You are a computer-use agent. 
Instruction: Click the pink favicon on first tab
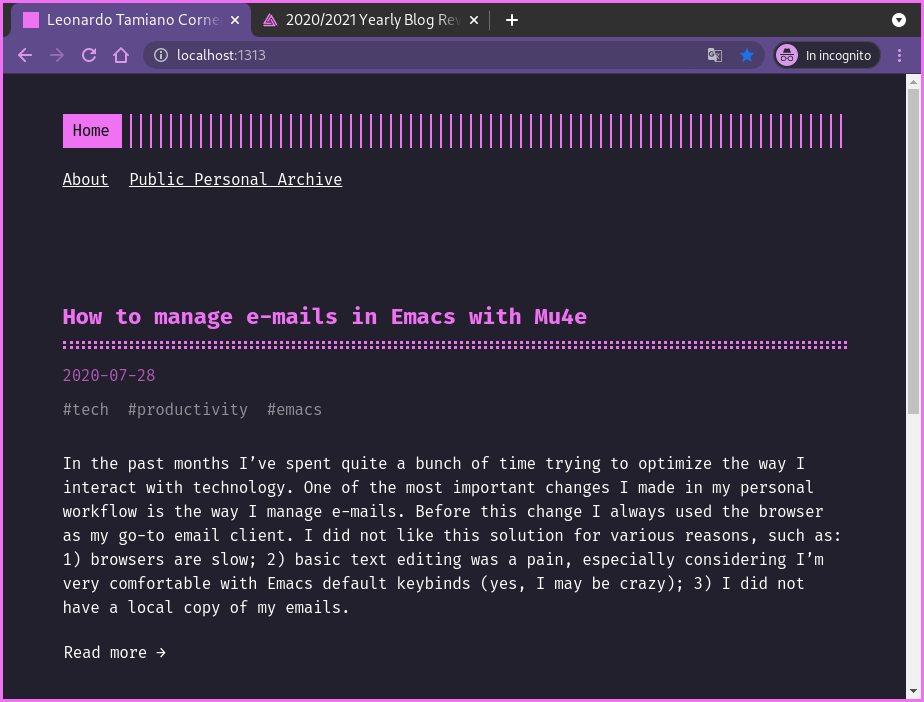pyautogui.click(x=31, y=20)
